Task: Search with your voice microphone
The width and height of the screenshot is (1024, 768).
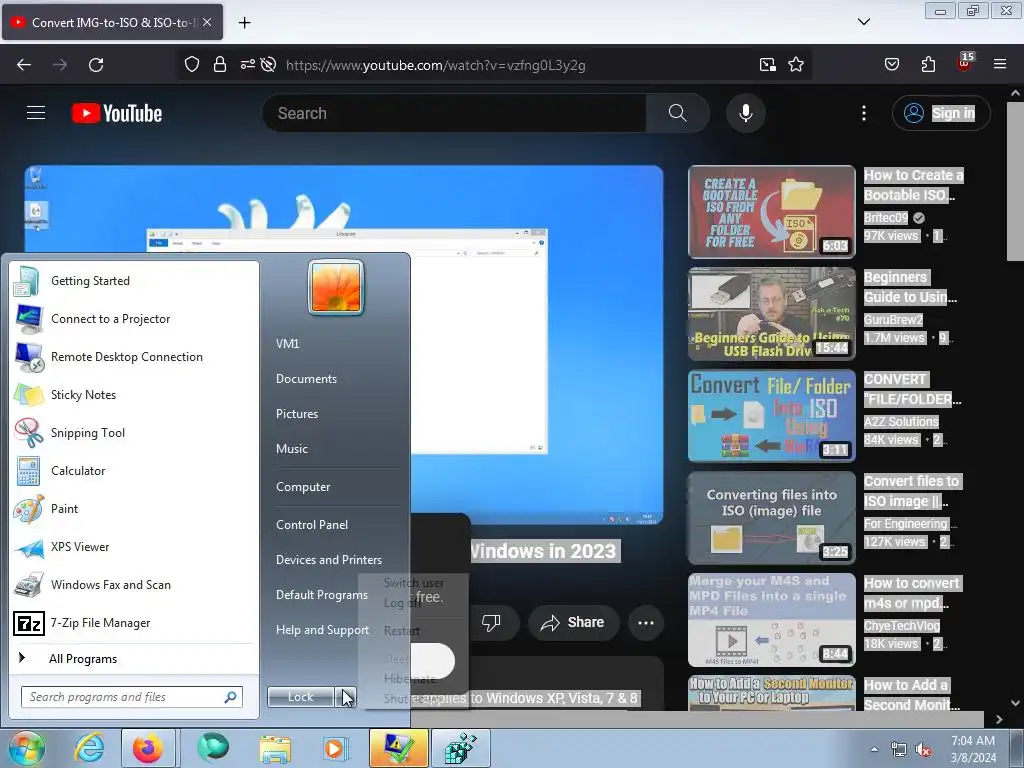Action: [746, 113]
